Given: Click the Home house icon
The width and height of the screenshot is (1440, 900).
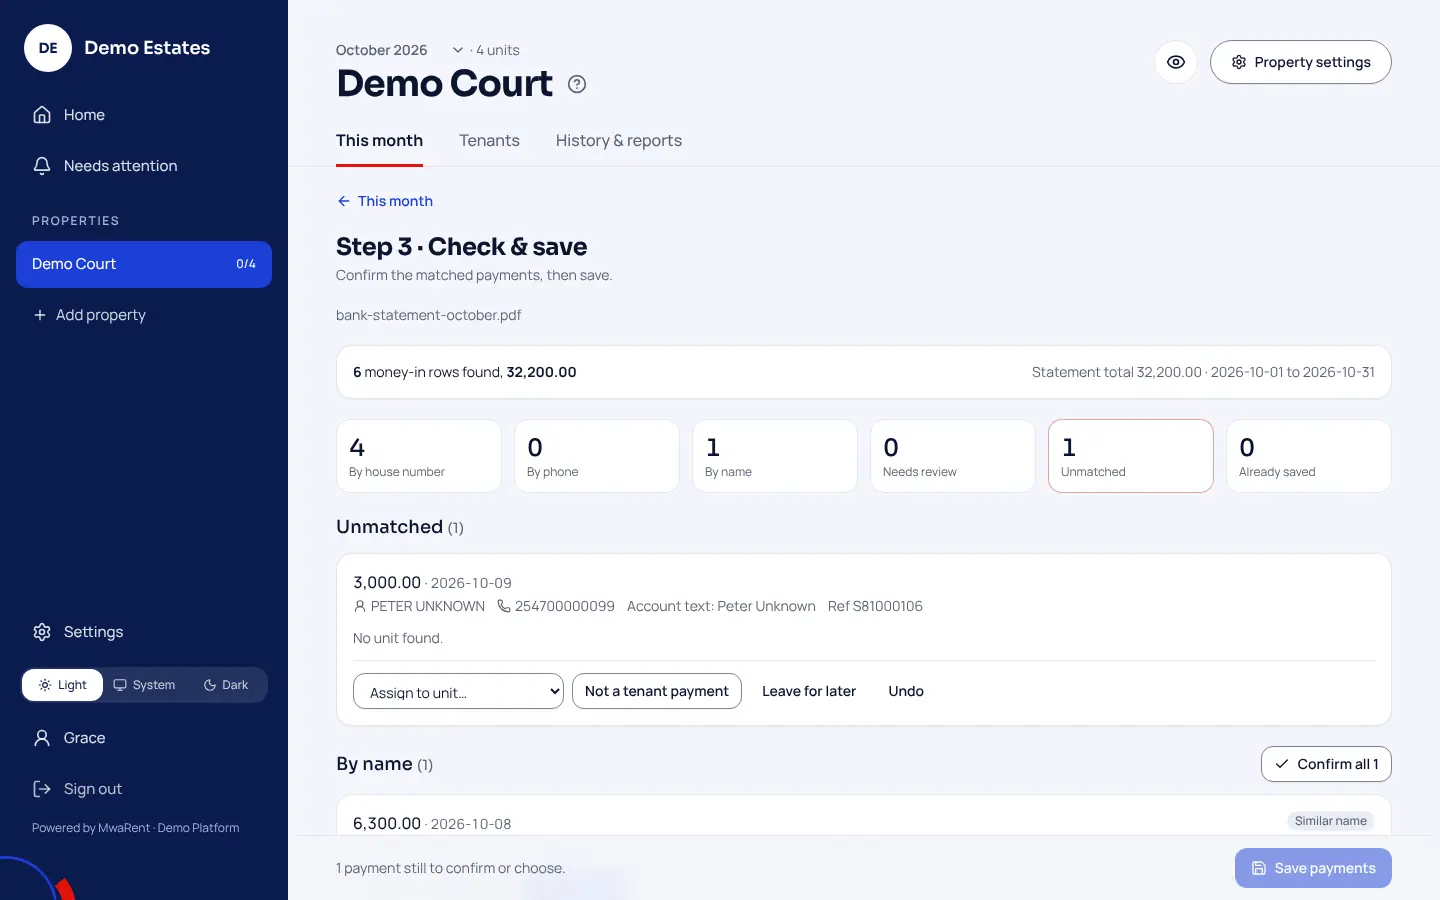Looking at the screenshot, I should pyautogui.click(x=42, y=115).
